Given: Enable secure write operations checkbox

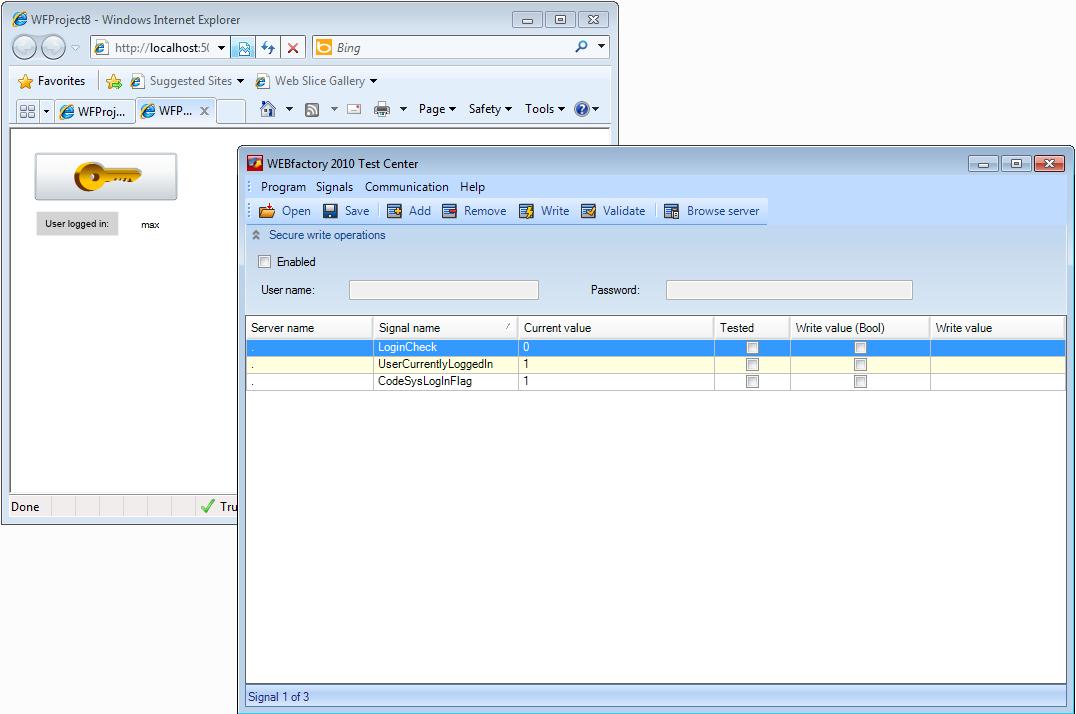Looking at the screenshot, I should pos(265,262).
